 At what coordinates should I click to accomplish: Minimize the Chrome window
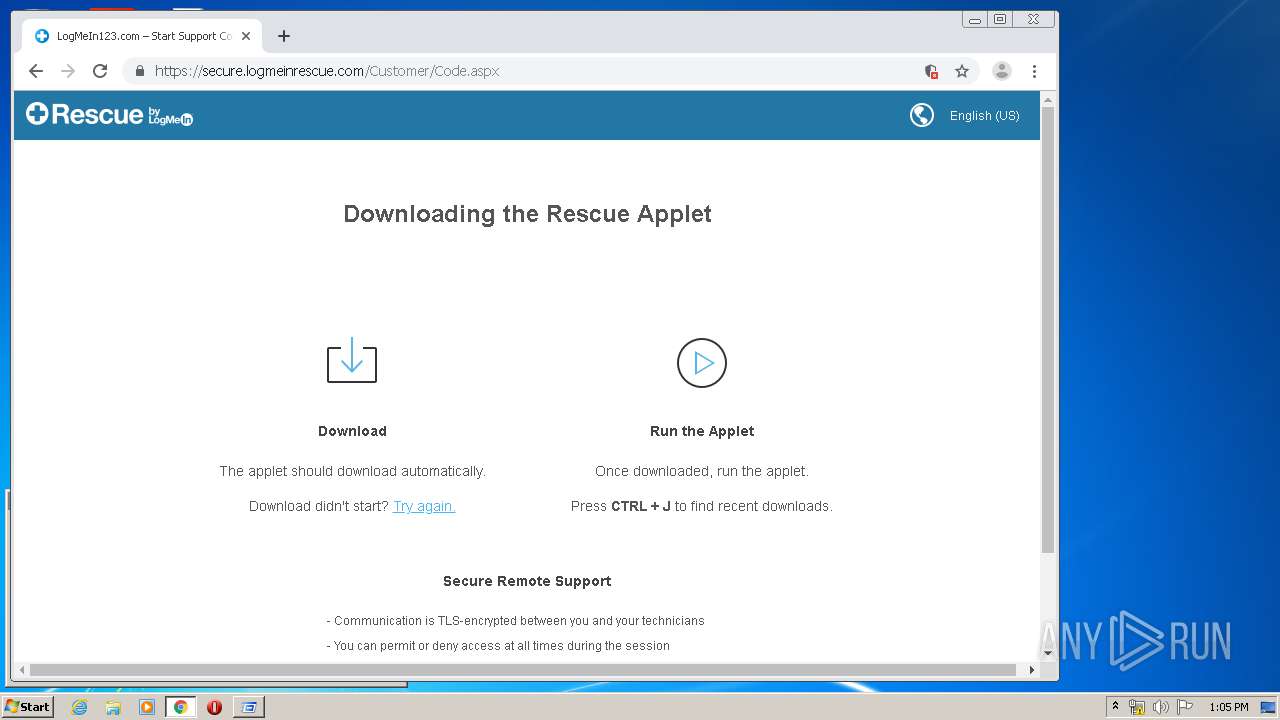975,19
